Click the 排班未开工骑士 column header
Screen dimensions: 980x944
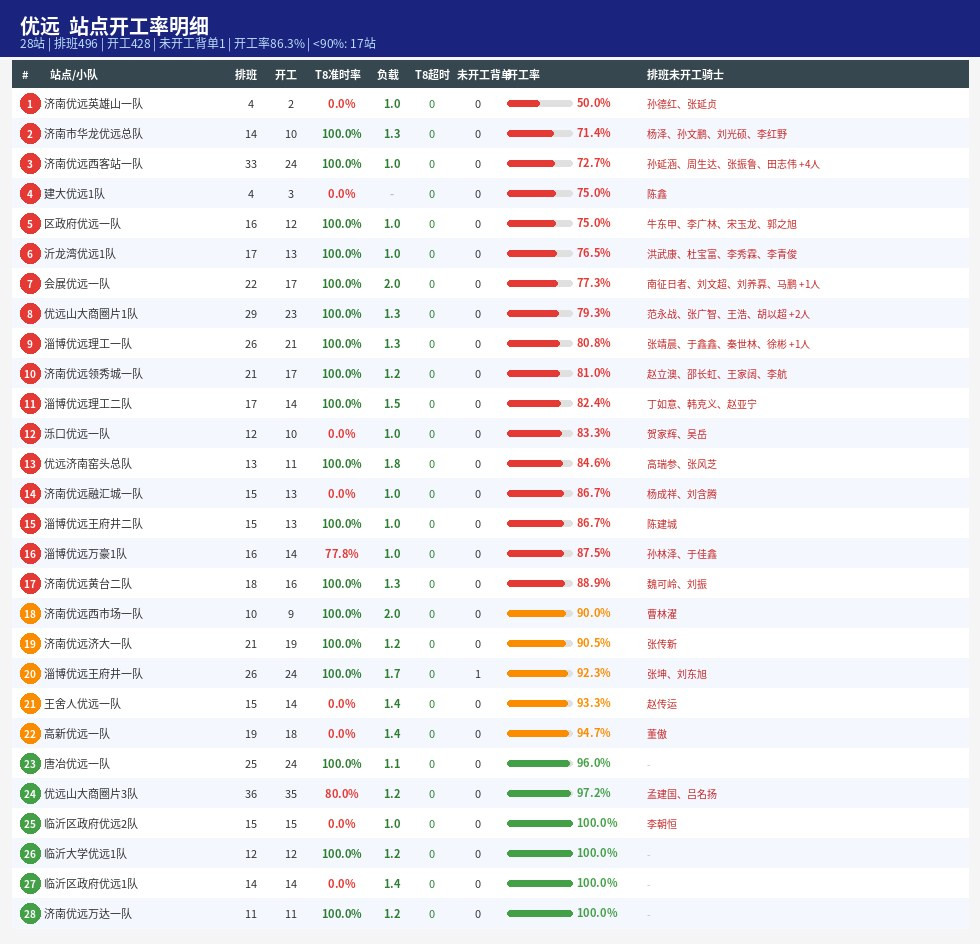[x=685, y=74]
